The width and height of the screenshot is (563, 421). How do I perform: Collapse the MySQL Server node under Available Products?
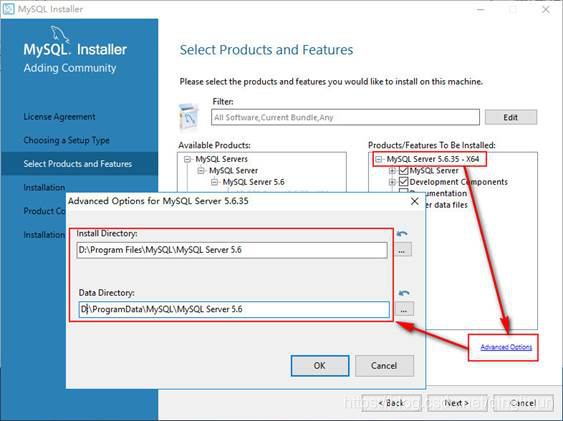point(201,170)
